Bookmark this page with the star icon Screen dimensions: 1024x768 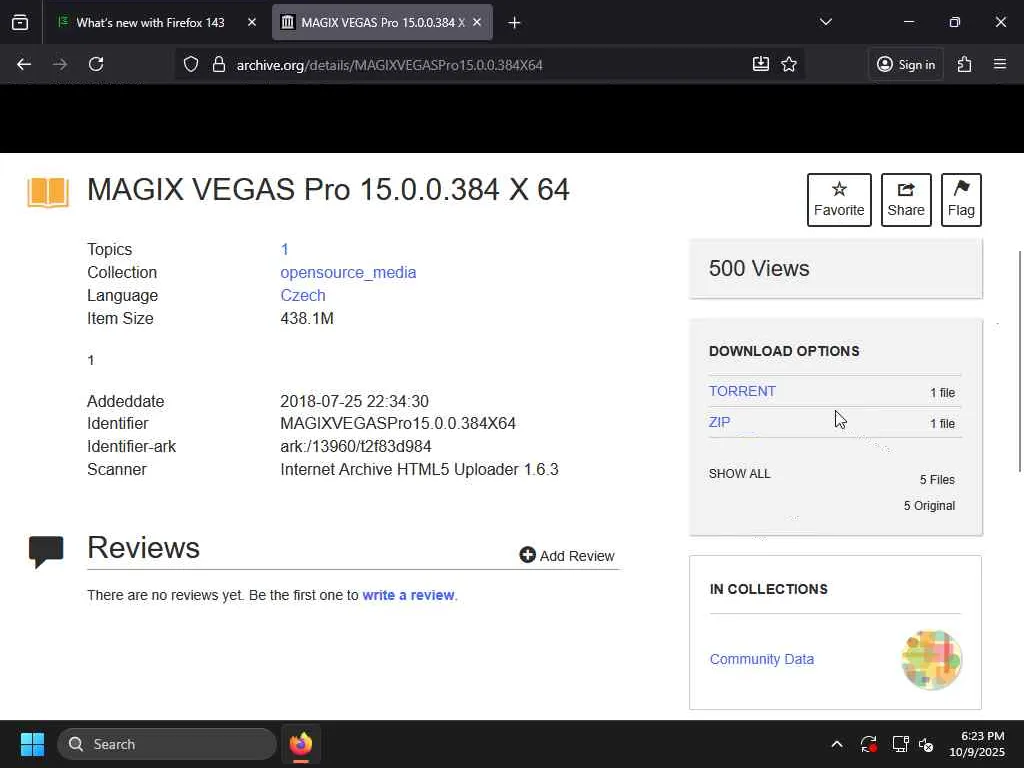coord(789,64)
